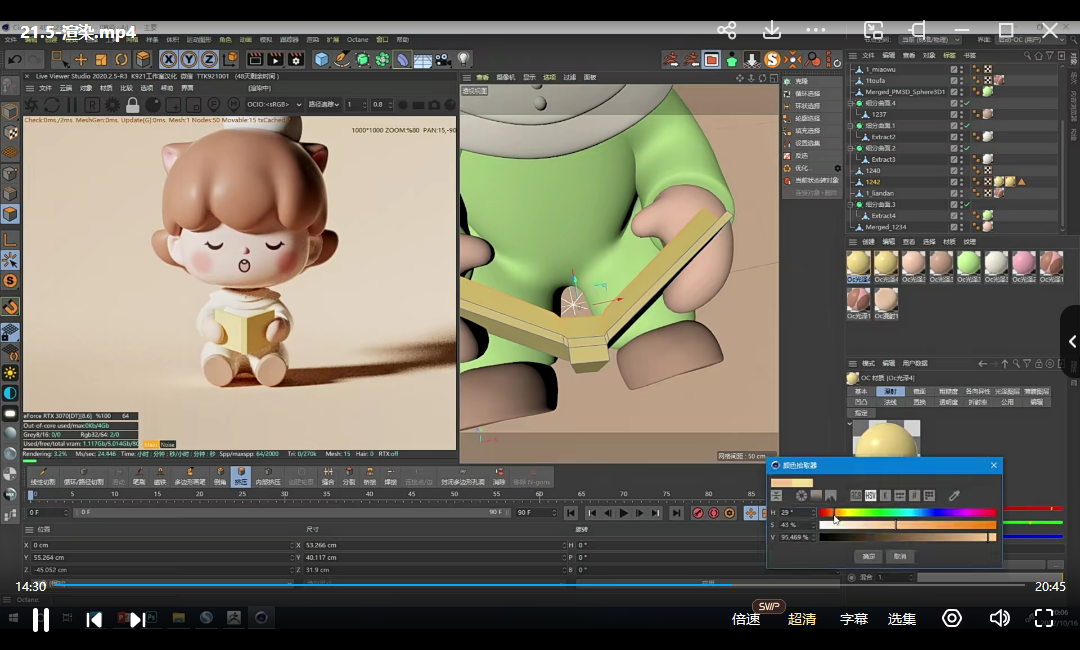Cancel color picker with 取消 button
This screenshot has width=1080, height=650.
click(x=900, y=556)
